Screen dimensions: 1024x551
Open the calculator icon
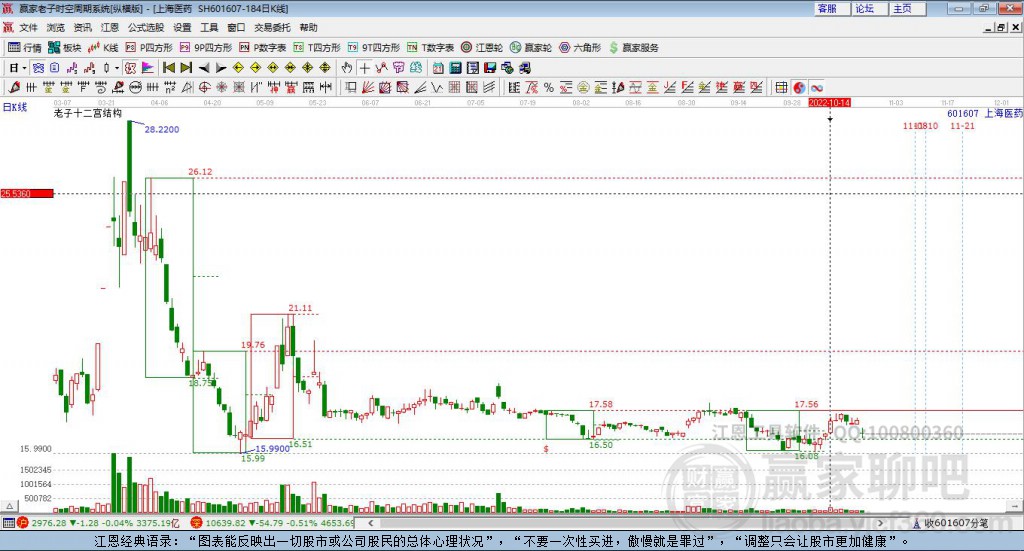pyautogui.click(x=455, y=68)
